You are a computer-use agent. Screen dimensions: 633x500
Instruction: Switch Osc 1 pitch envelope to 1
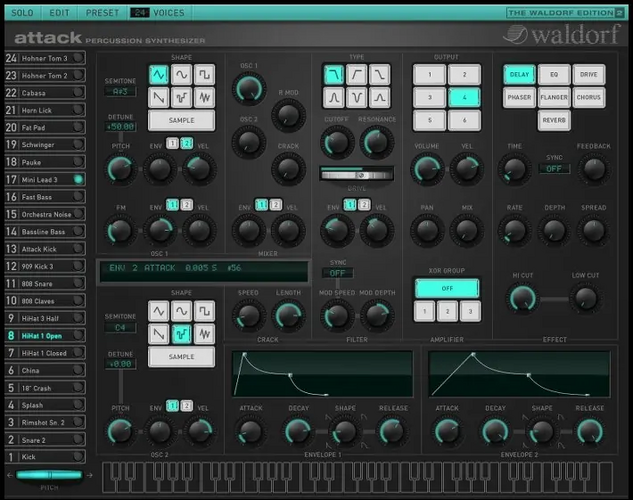[x=172, y=144]
